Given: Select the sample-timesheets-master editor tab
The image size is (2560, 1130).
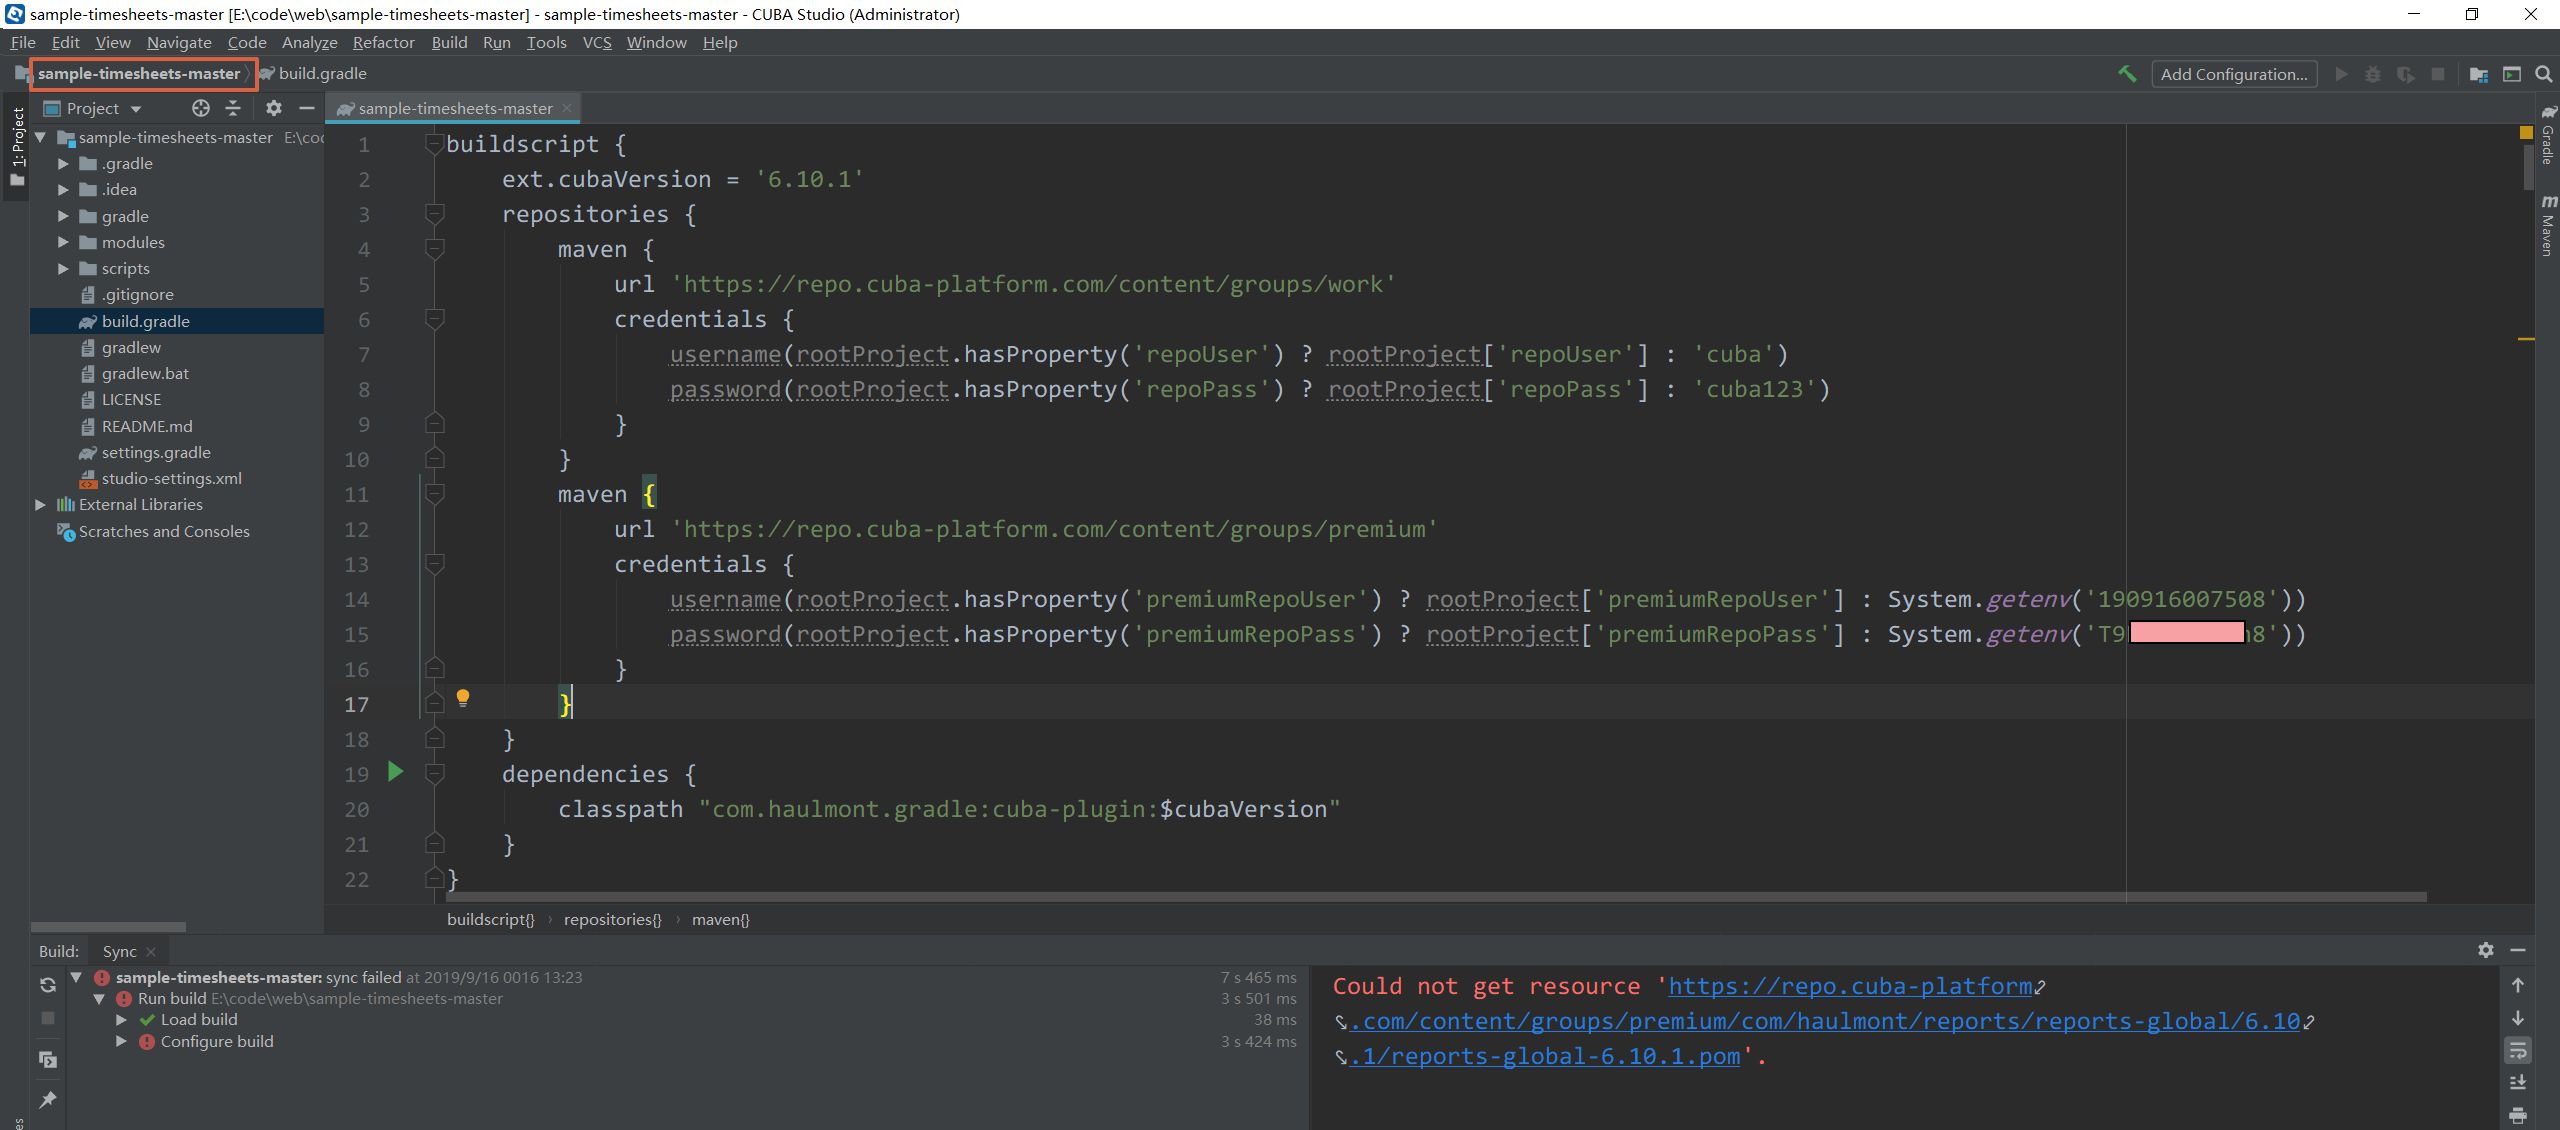Looking at the screenshot, I should point(455,108).
